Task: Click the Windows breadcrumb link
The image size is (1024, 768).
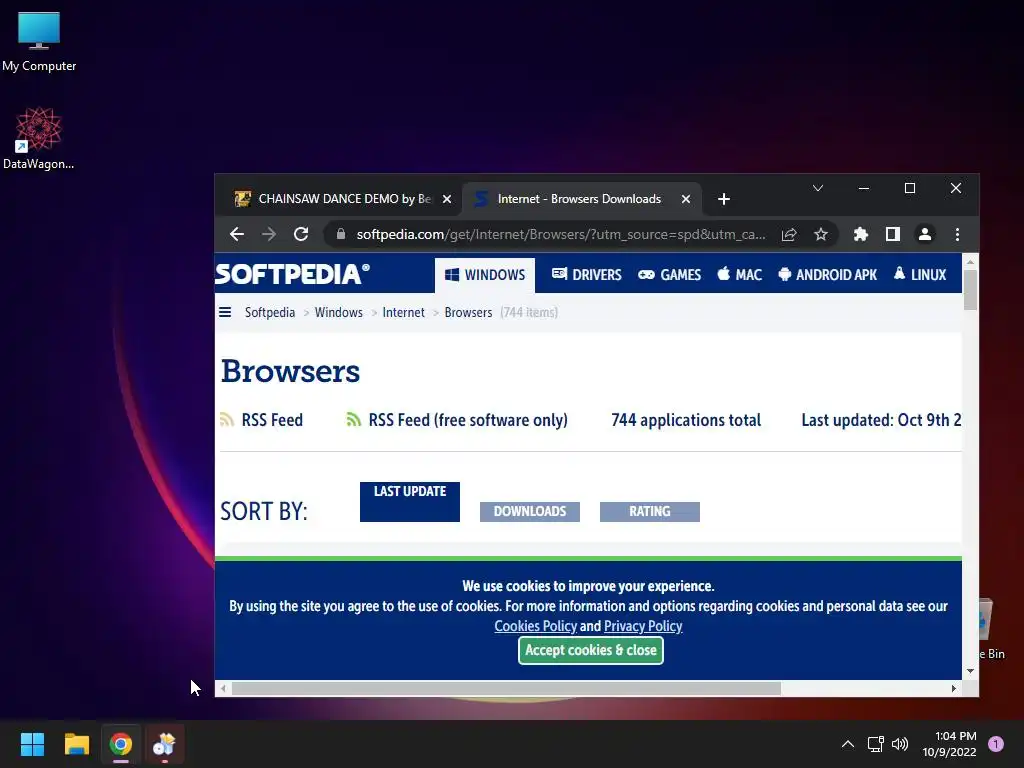Action: (338, 312)
